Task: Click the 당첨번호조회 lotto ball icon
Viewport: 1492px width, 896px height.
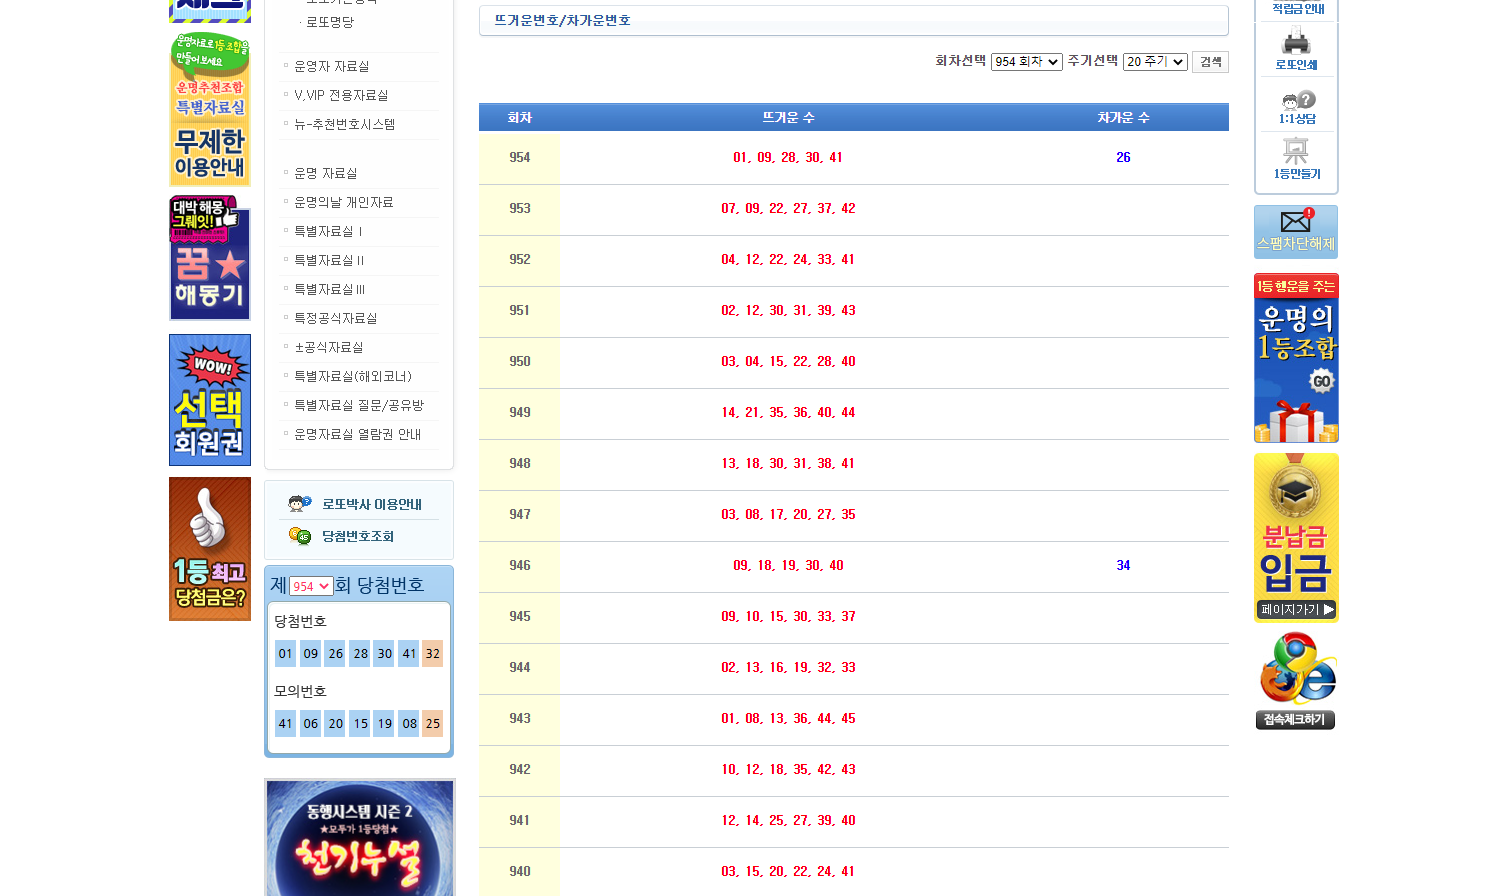Action: [x=300, y=536]
